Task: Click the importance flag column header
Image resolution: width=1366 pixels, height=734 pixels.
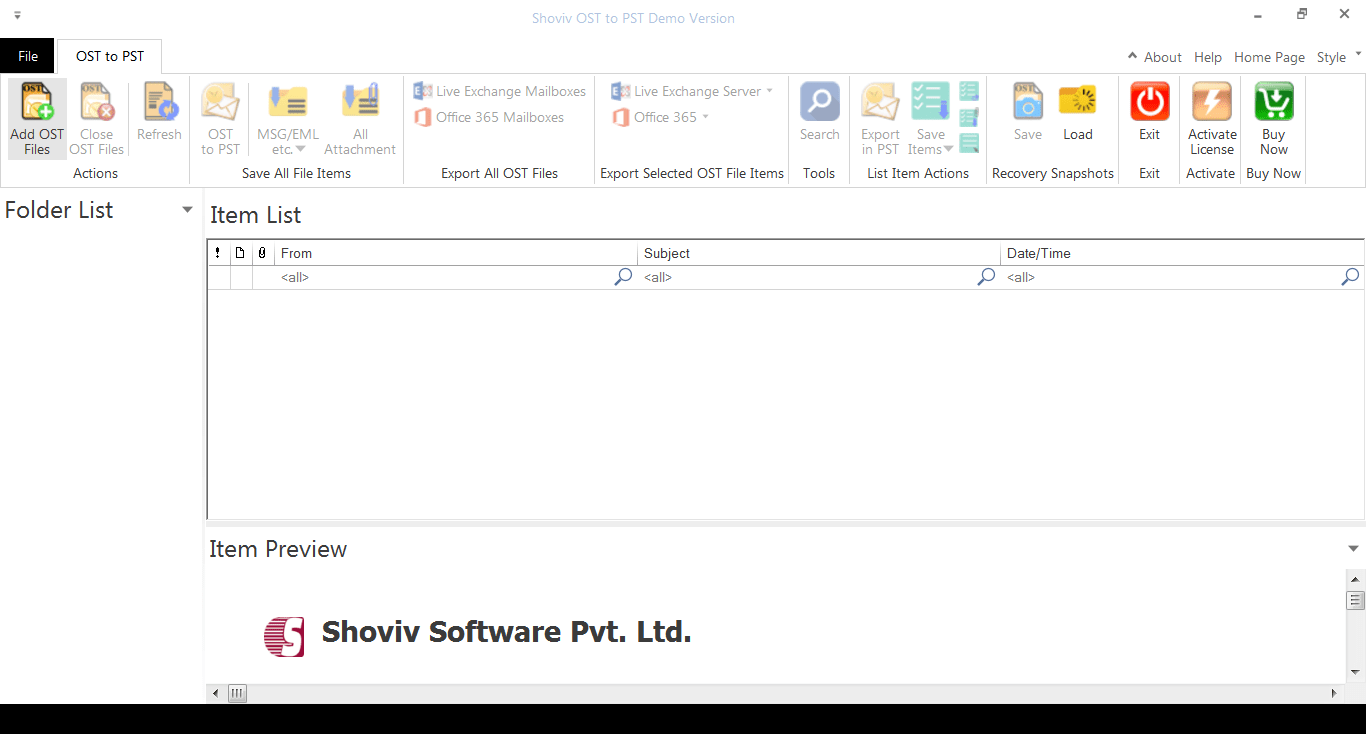Action: [x=218, y=253]
